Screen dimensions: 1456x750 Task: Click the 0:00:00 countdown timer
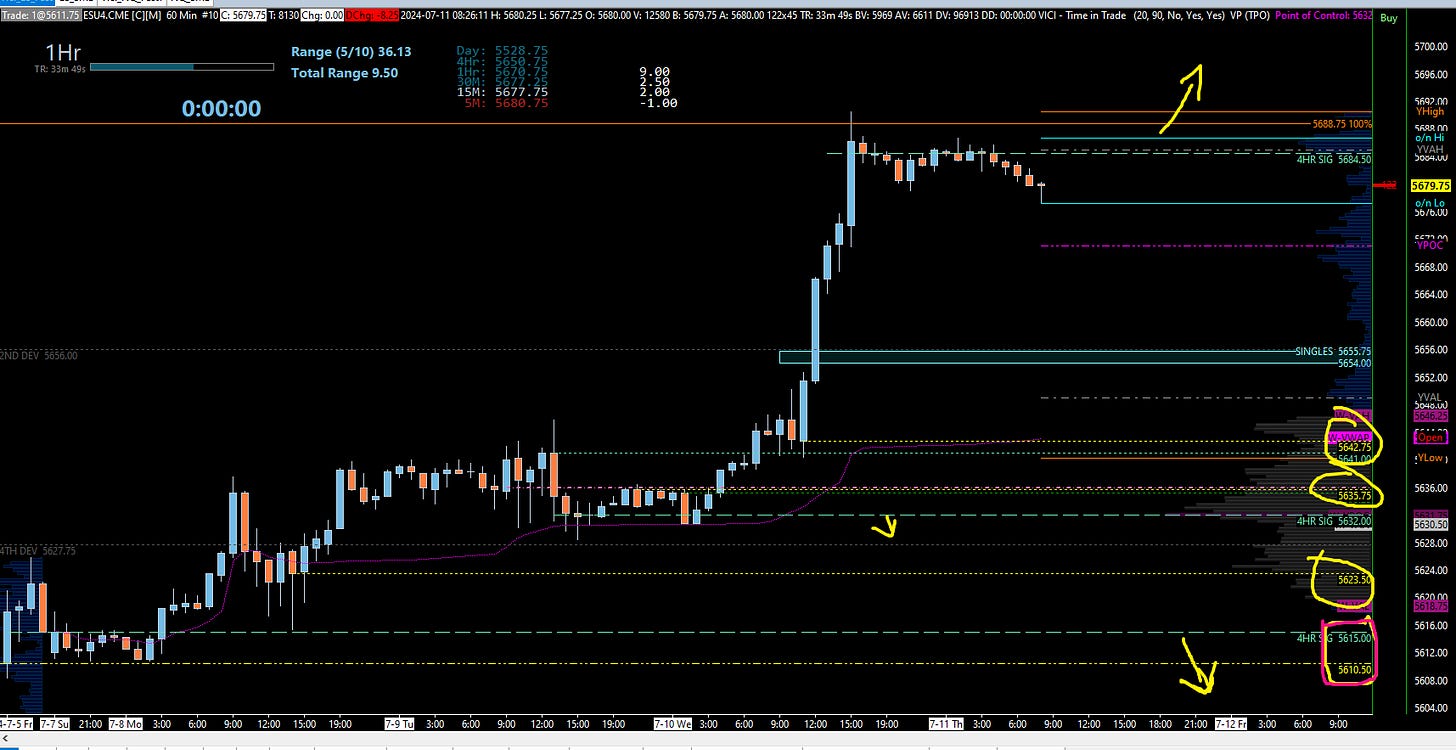221,108
